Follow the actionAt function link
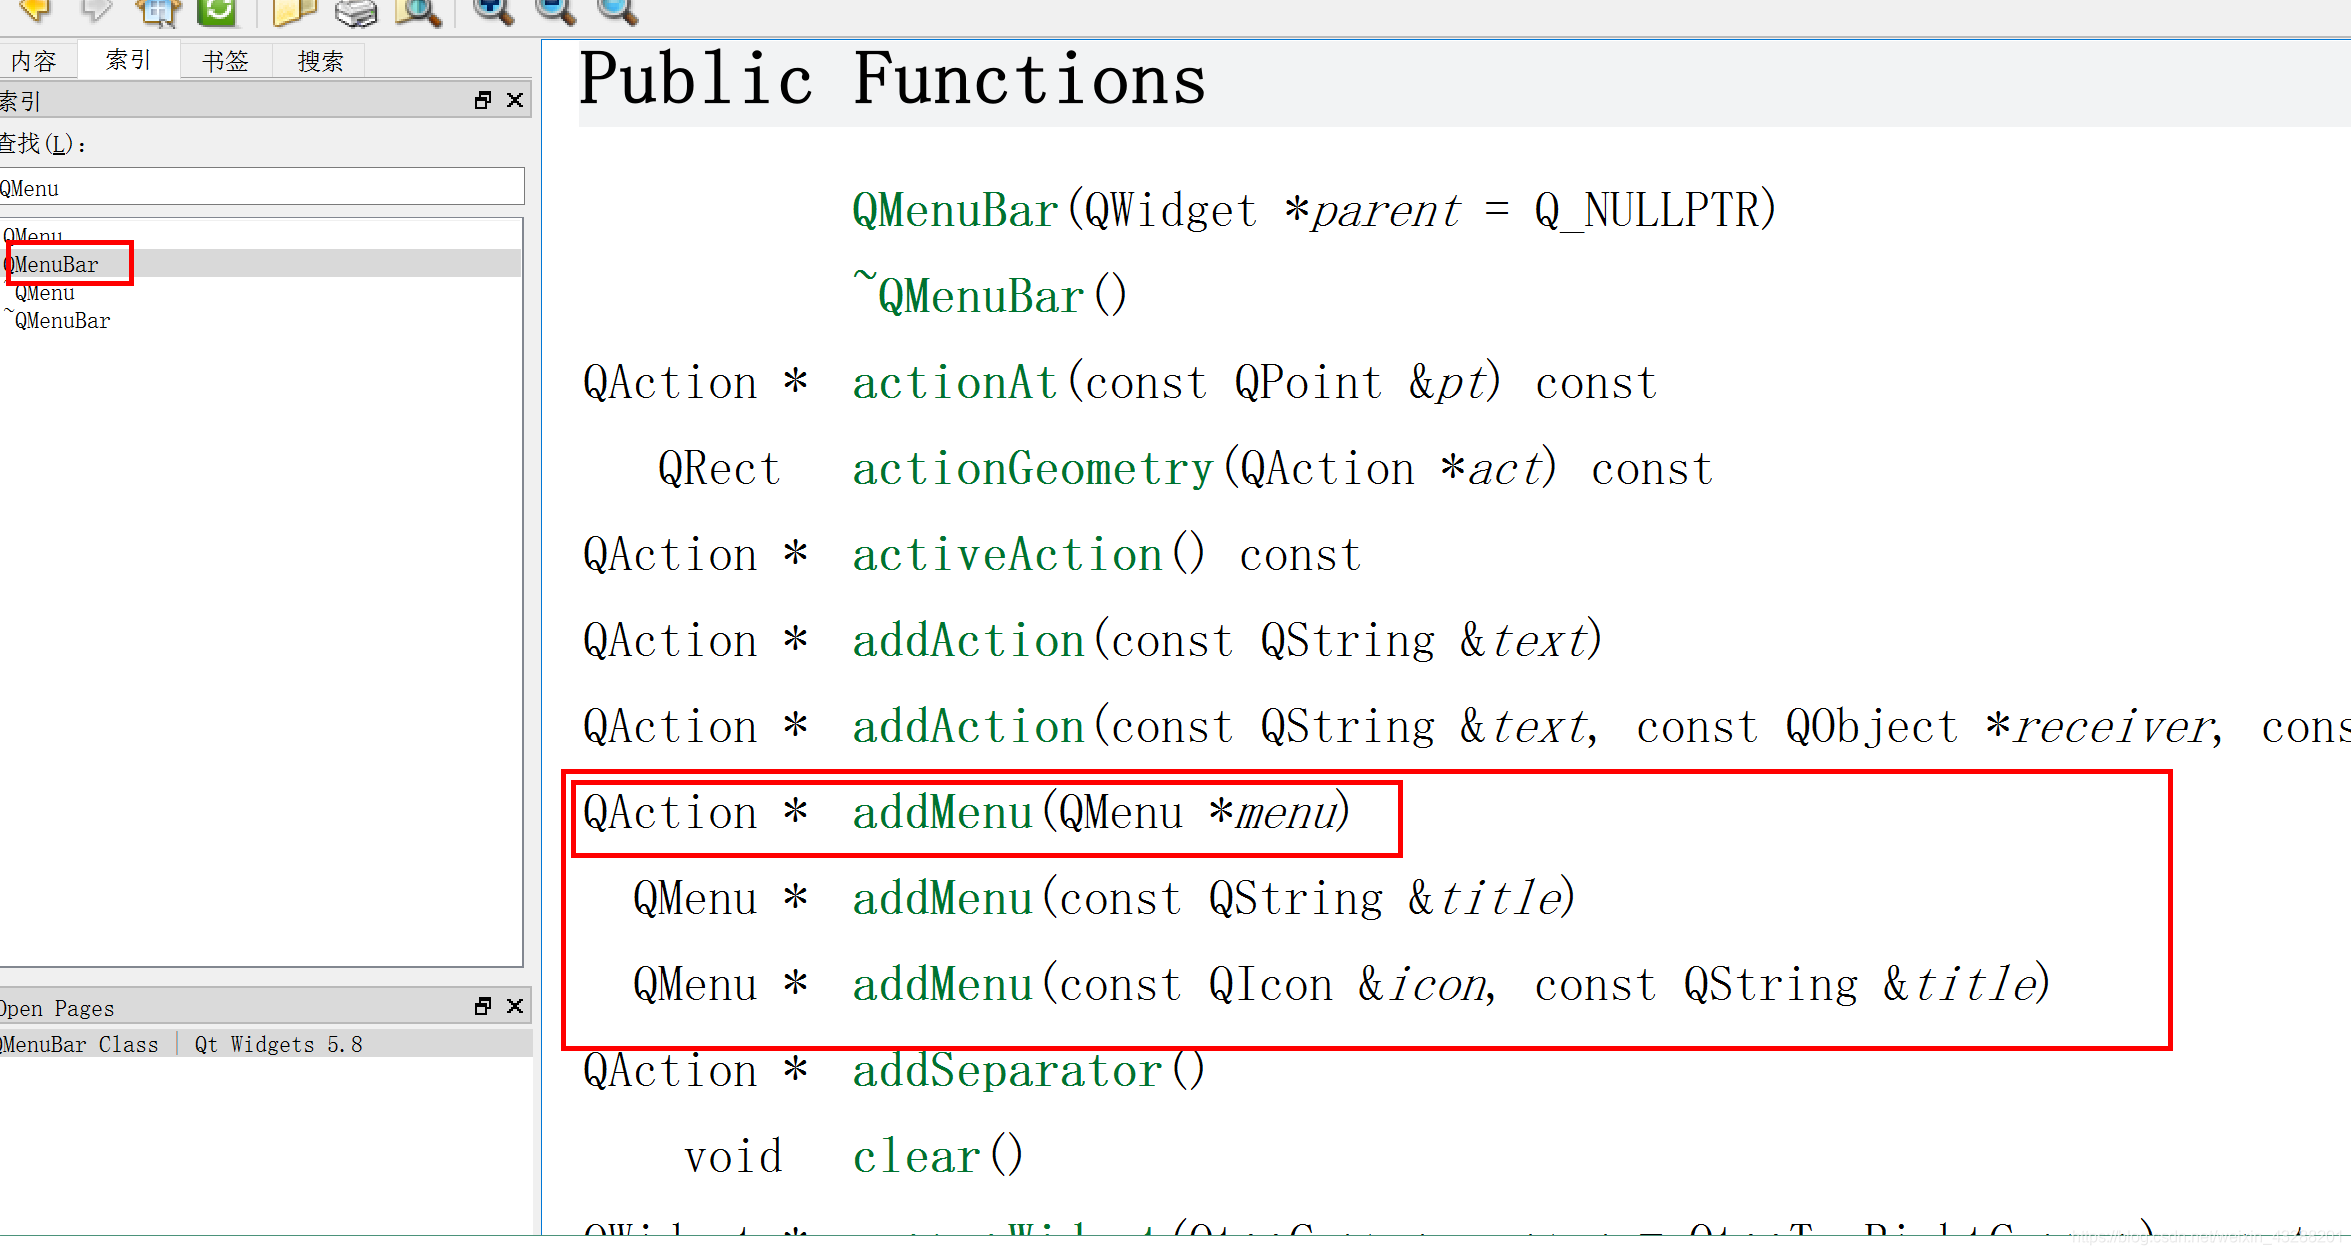The width and height of the screenshot is (2351, 1255). (x=955, y=383)
